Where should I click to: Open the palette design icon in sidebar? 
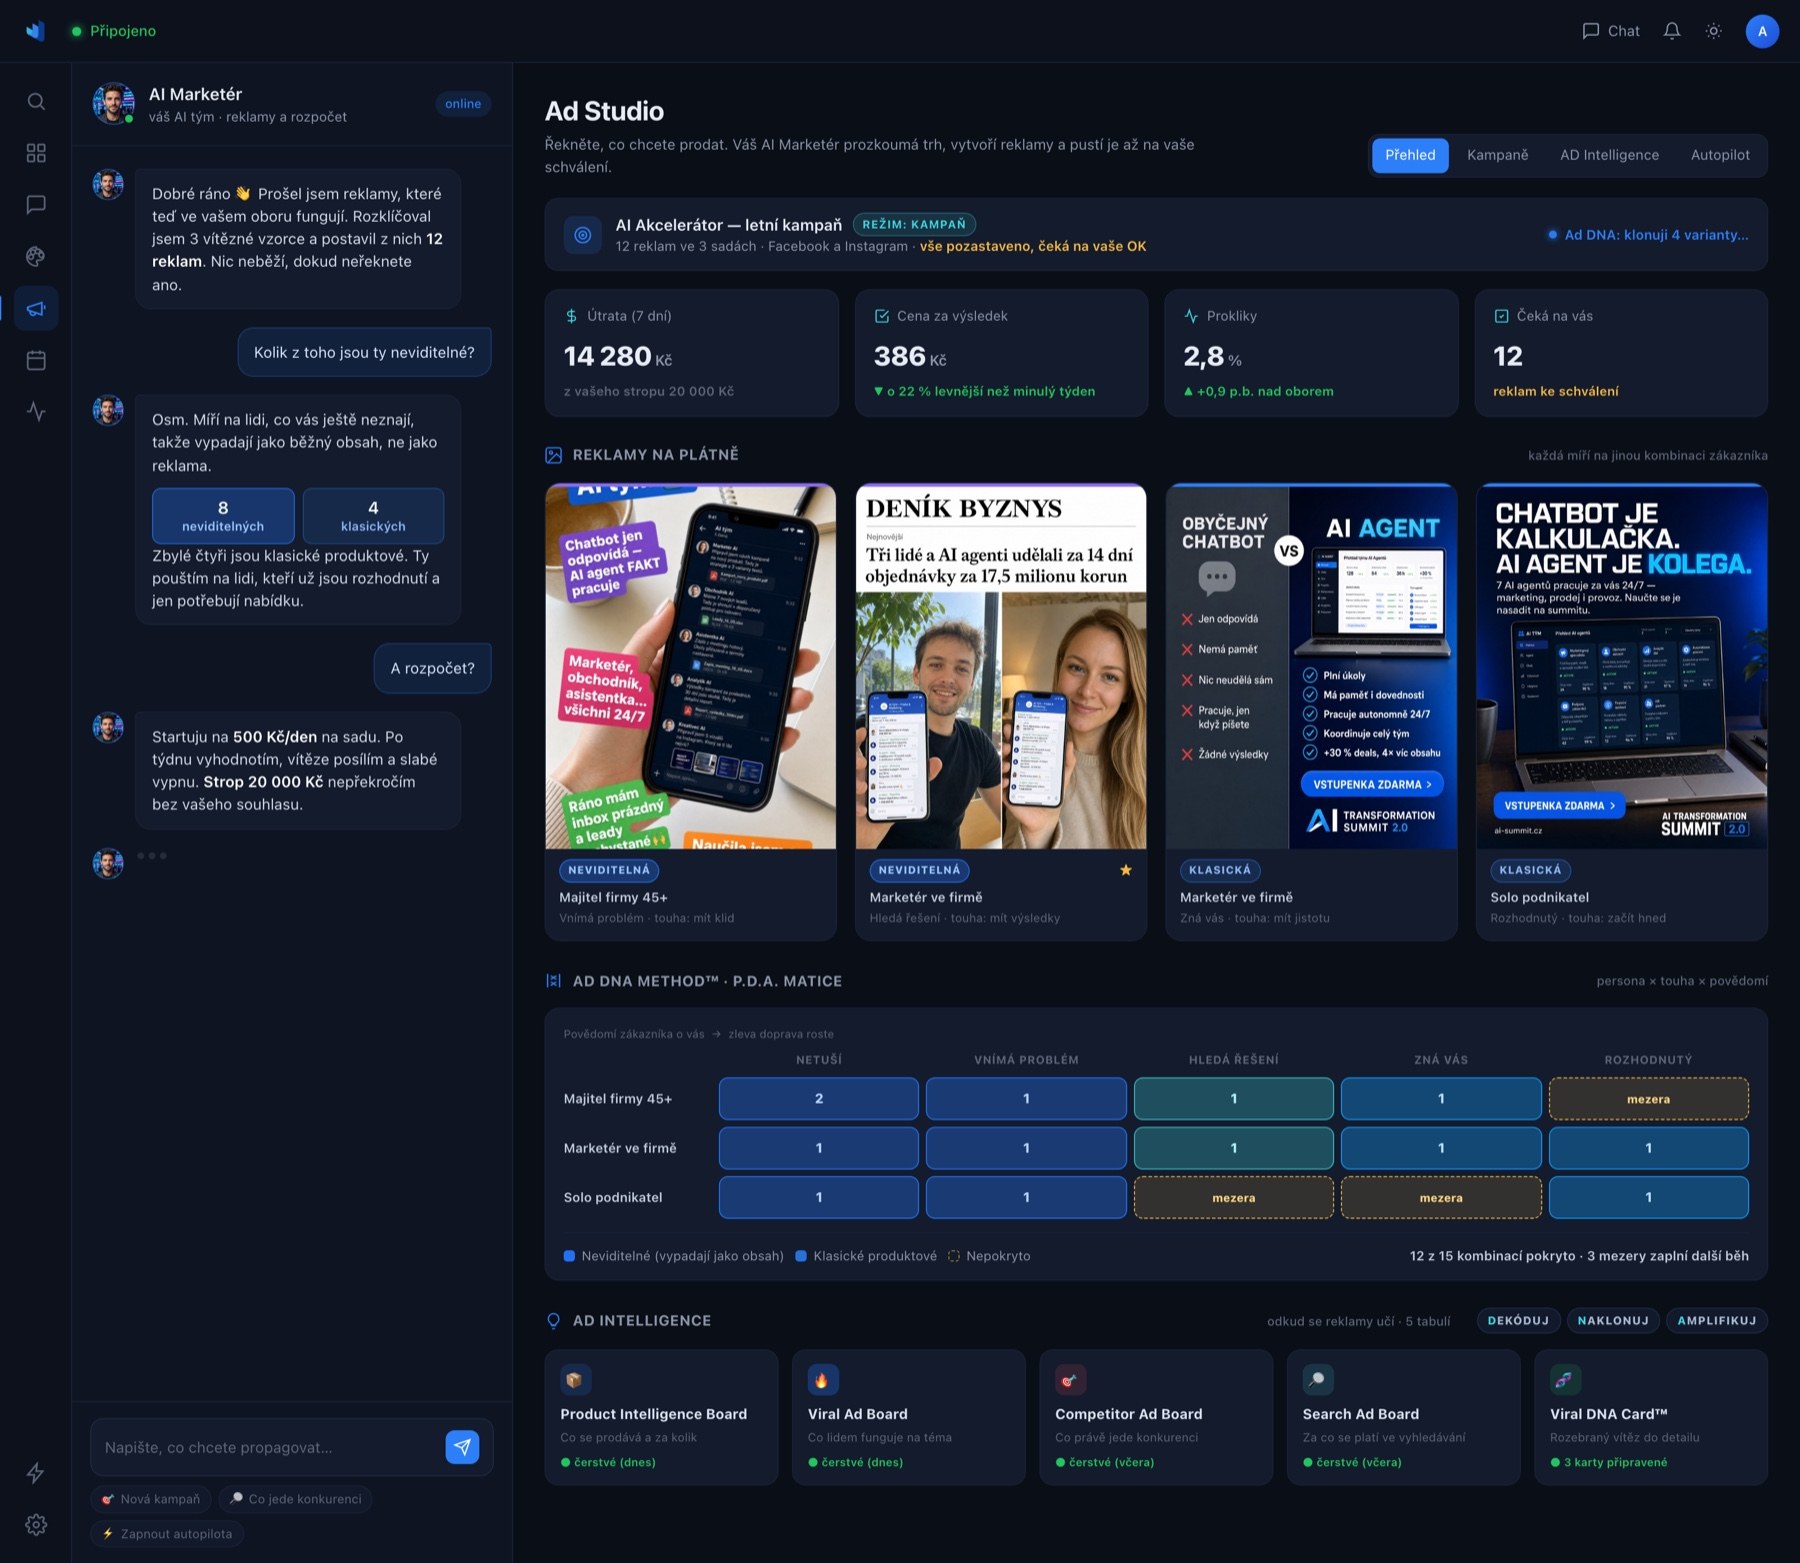click(36, 256)
